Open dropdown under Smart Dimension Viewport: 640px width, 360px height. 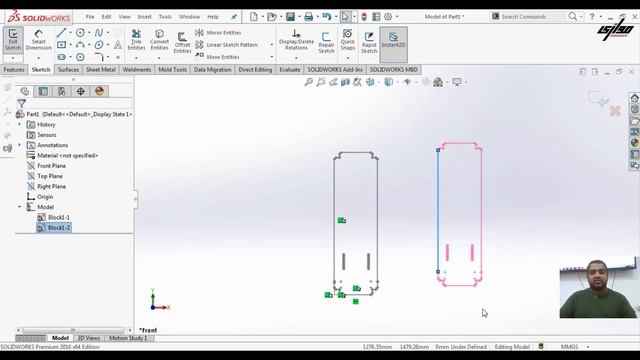[x=38, y=58]
